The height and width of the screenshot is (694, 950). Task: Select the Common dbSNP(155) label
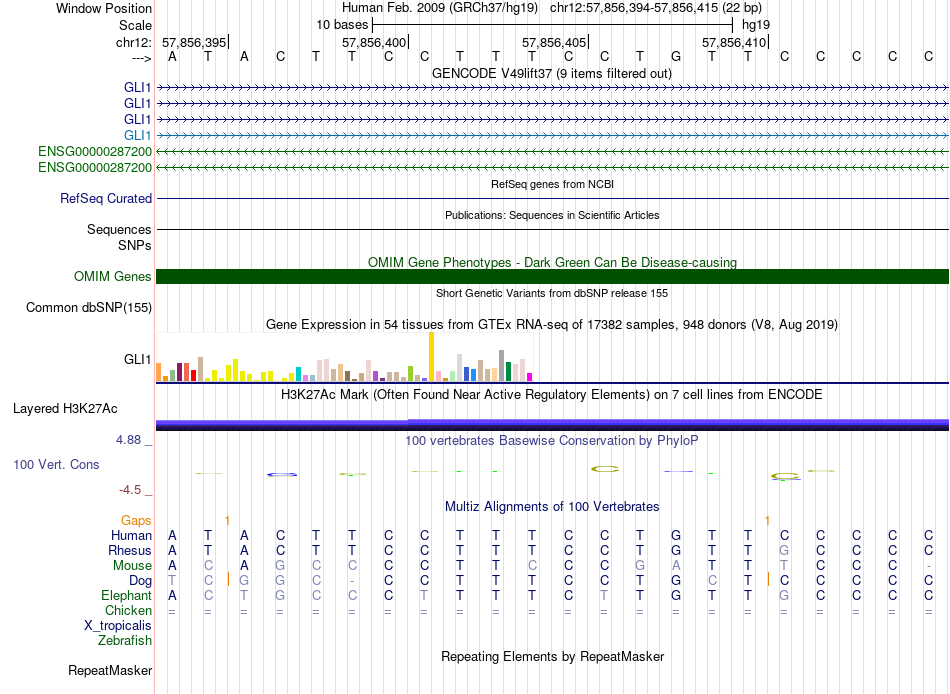[89, 307]
